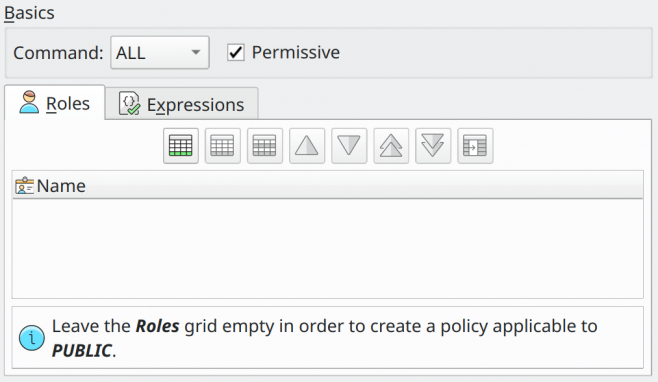
Task: Click the Command dropdown arrow
Action: [x=196, y=52]
